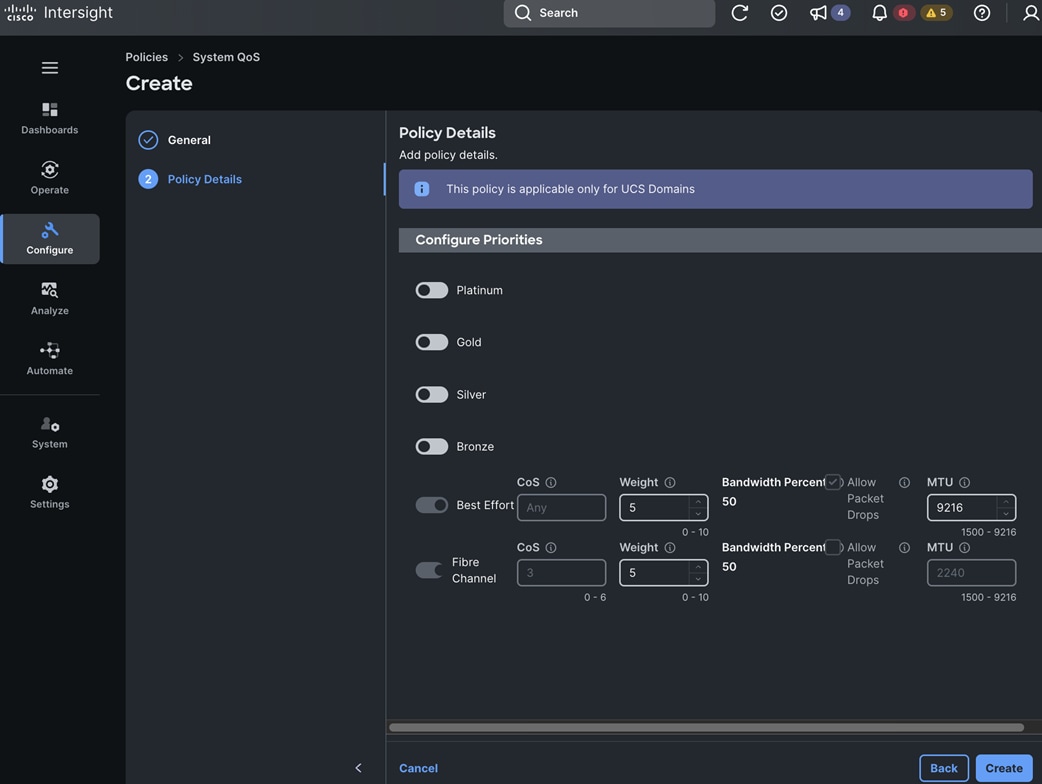This screenshot has height=784, width=1042.
Task: Increase Best Effort MTU with up arrow
Action: [x=1005, y=502]
